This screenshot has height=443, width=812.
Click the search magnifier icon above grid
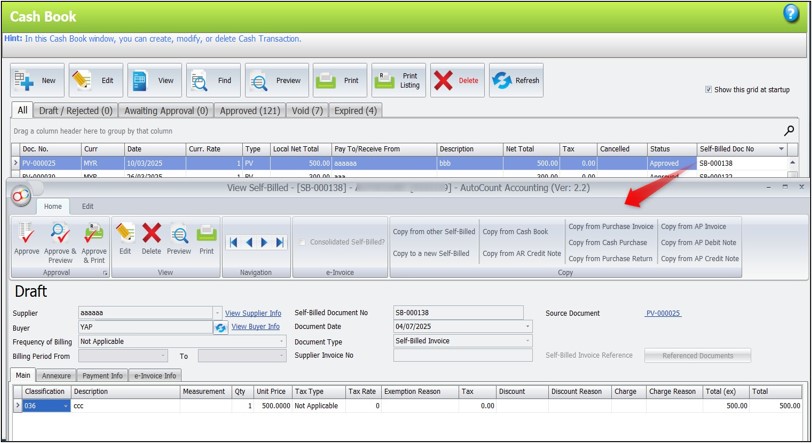789,131
